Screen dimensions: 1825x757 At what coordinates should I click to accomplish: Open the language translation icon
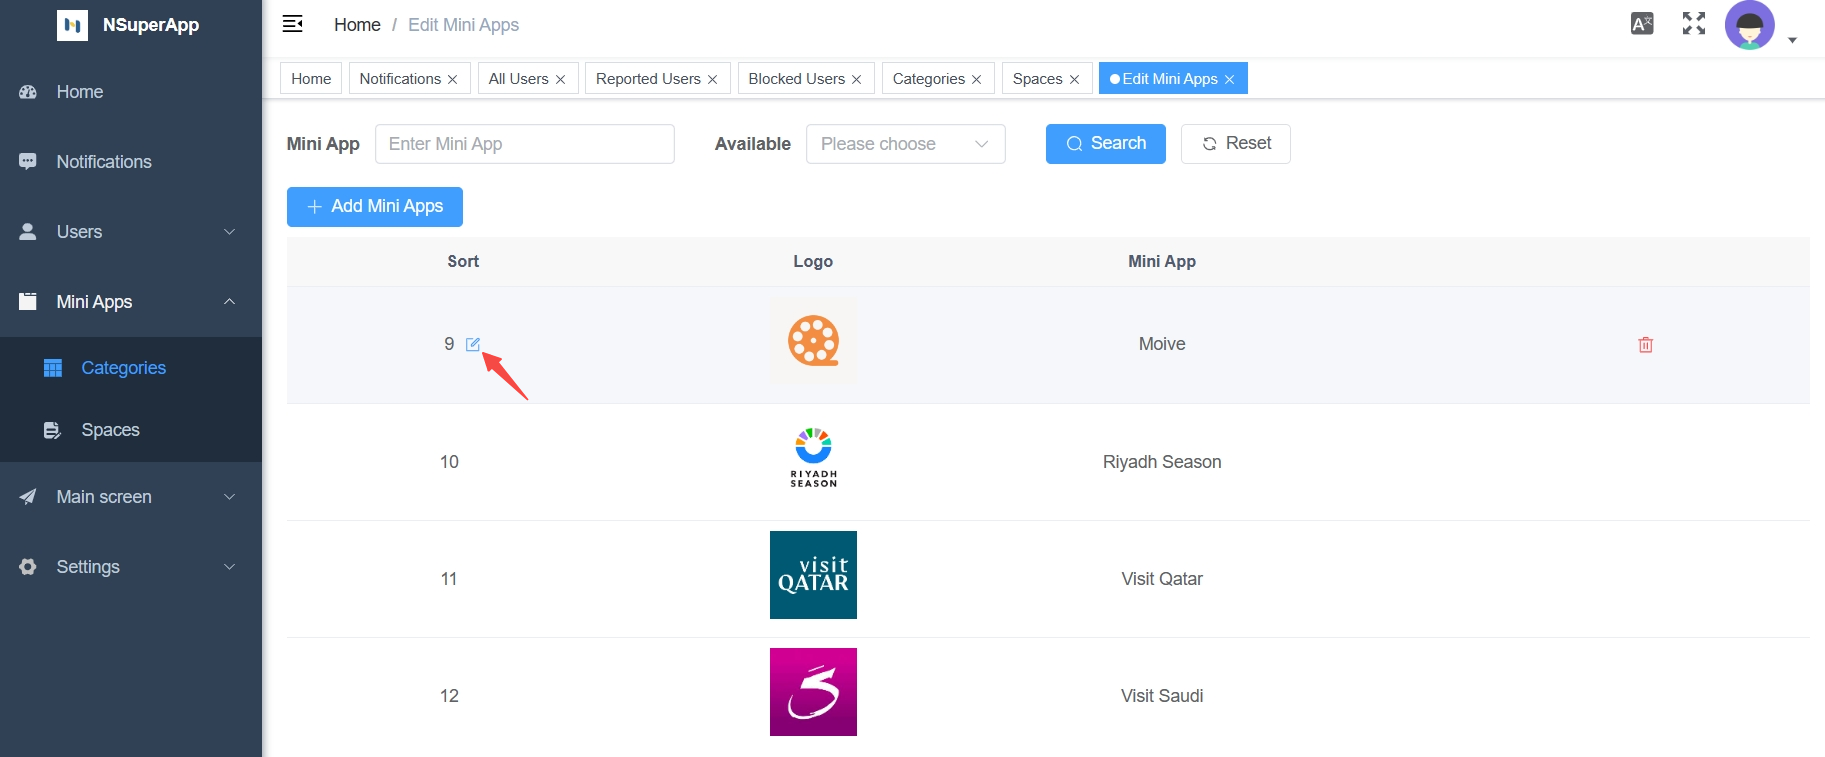click(1641, 24)
